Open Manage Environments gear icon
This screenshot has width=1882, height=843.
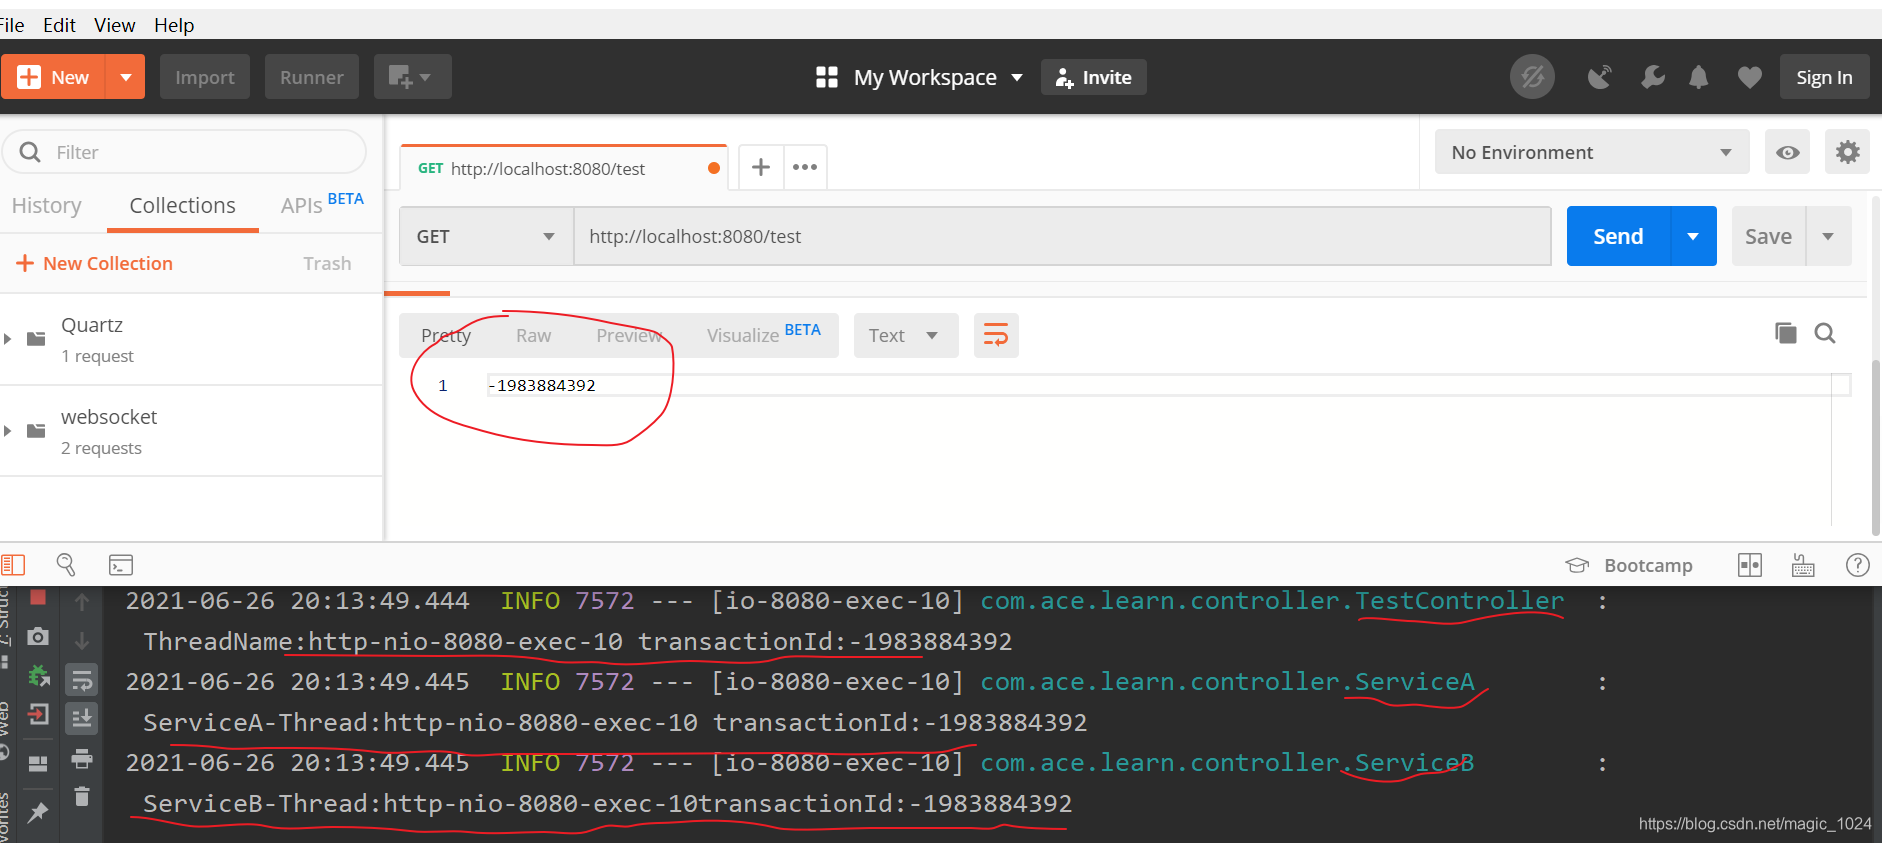coord(1848,152)
